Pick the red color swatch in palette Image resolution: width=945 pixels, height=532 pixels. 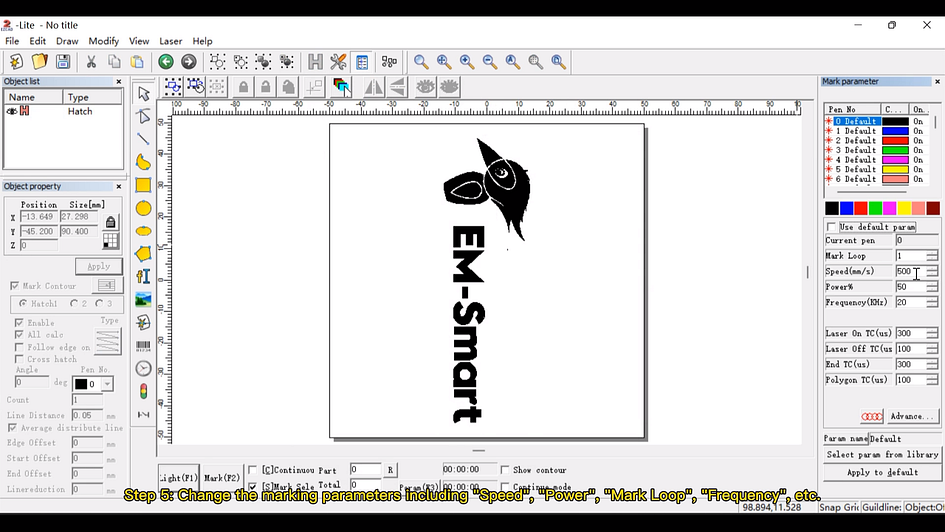click(861, 208)
